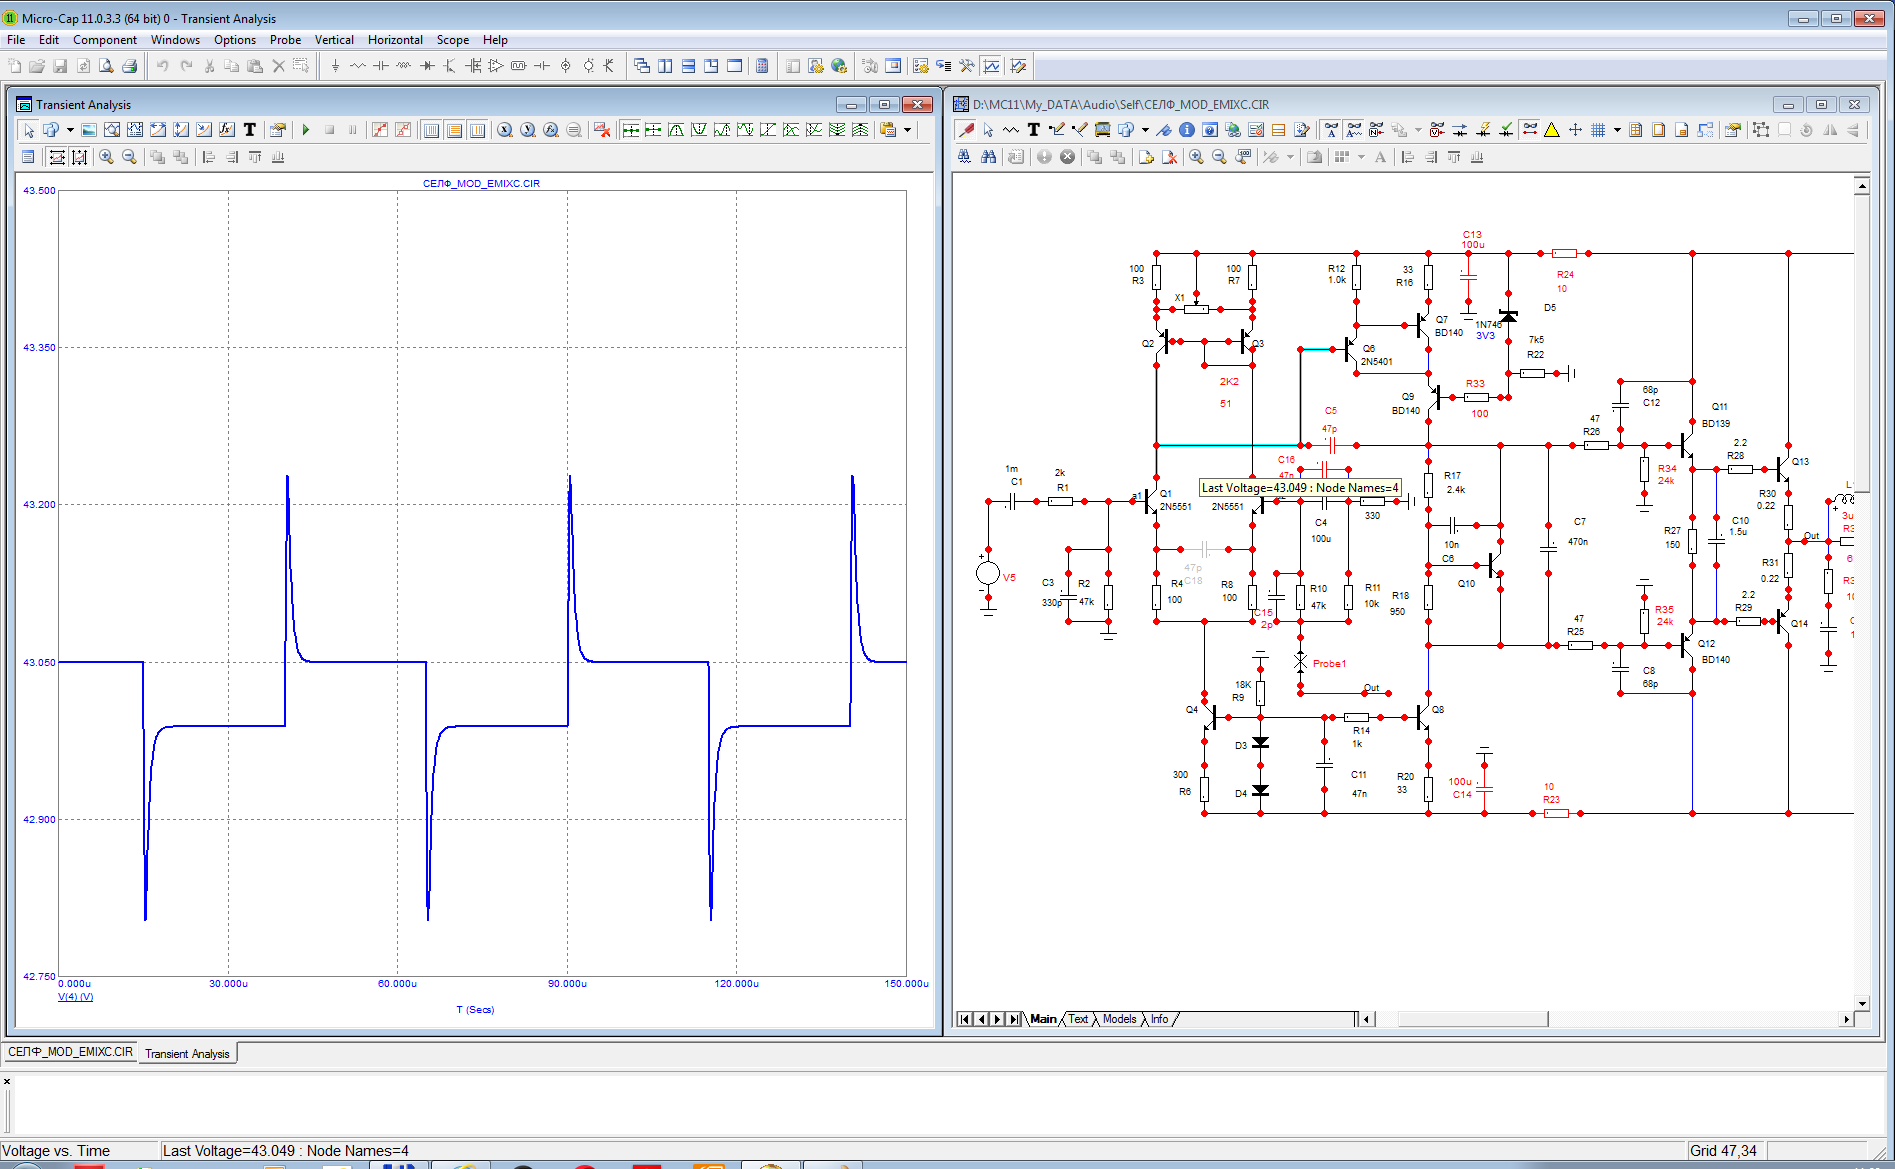Select the Text tool in Transient Analysis toolbar
Screen dimensions: 1895x1169
[250, 130]
